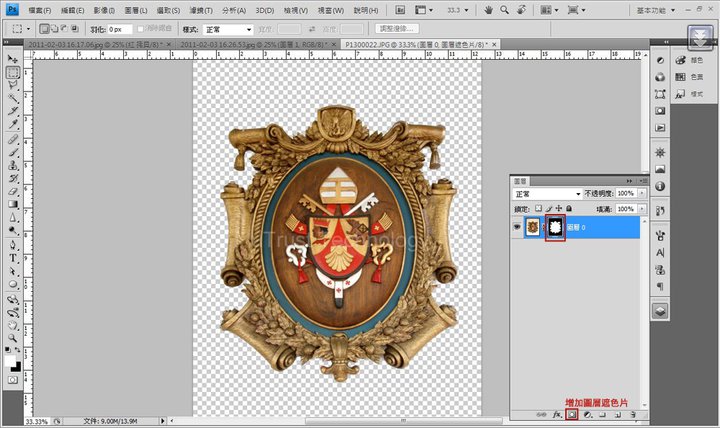Create new adjustment layer from Layers panel

coord(587,414)
